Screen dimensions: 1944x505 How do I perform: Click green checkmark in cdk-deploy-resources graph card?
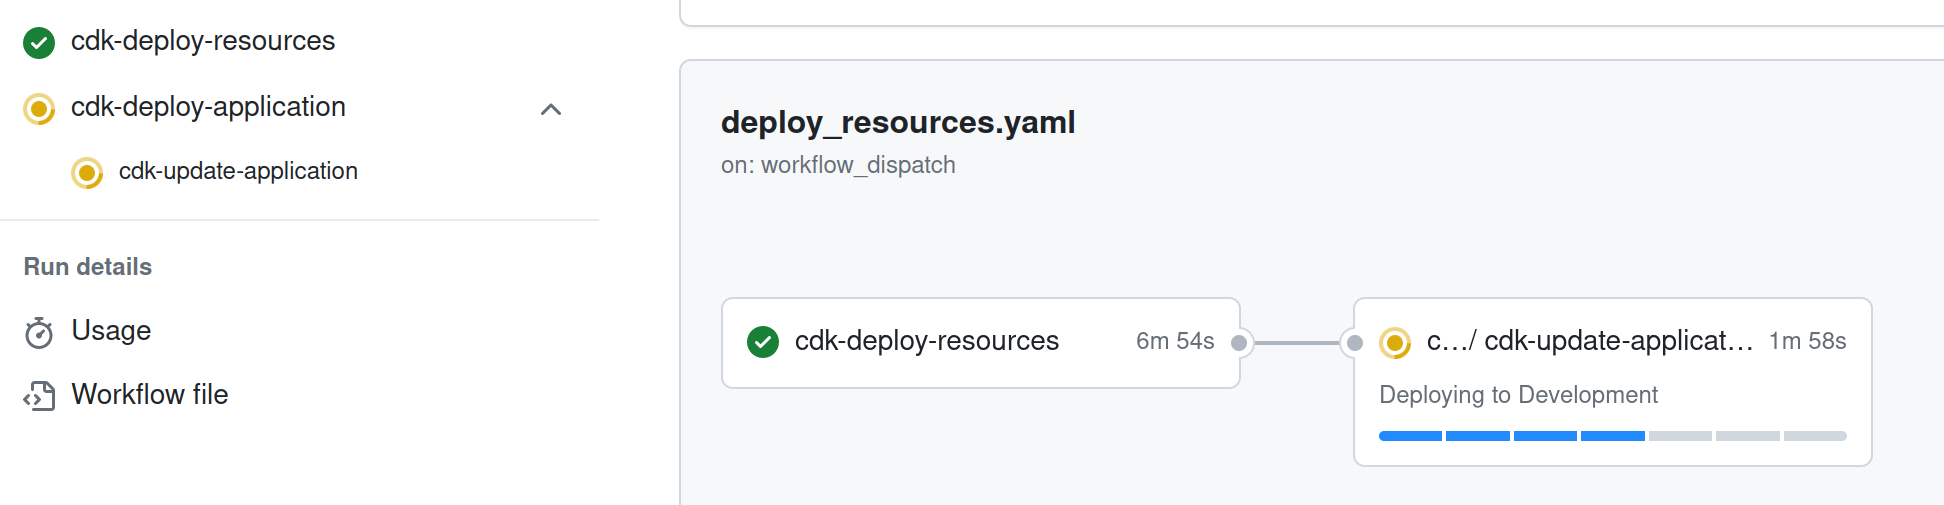pos(763,342)
